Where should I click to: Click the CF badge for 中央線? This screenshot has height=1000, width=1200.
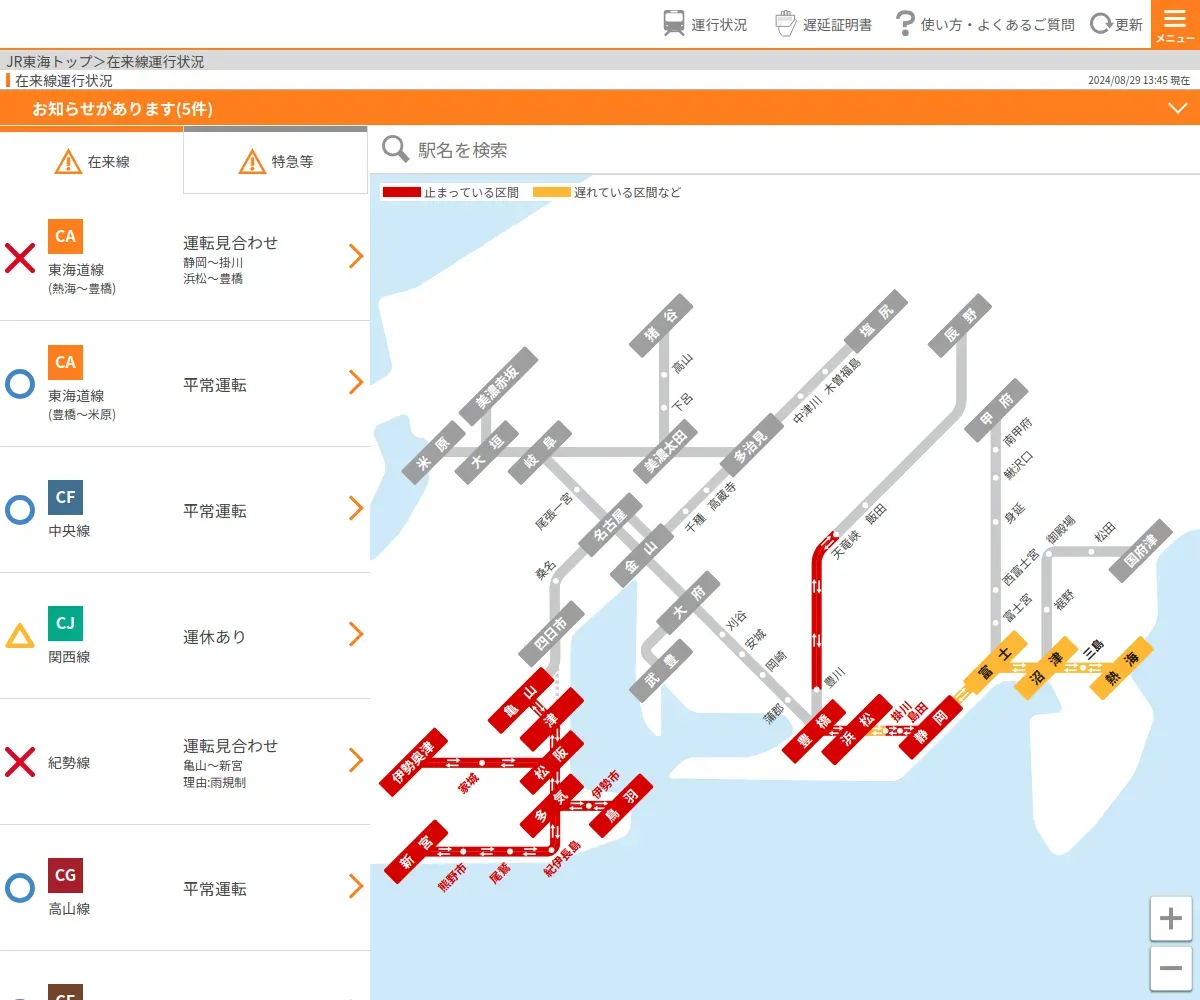(65, 497)
